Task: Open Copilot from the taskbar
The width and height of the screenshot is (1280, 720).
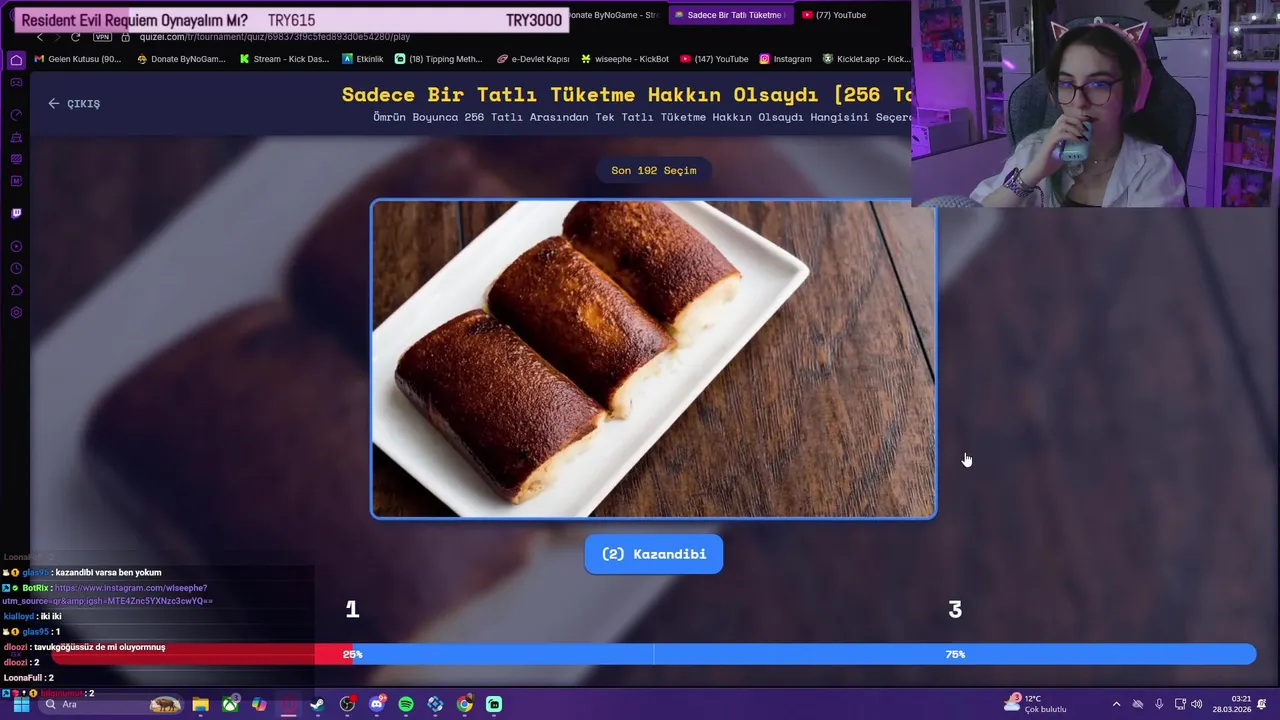Action: (259, 704)
